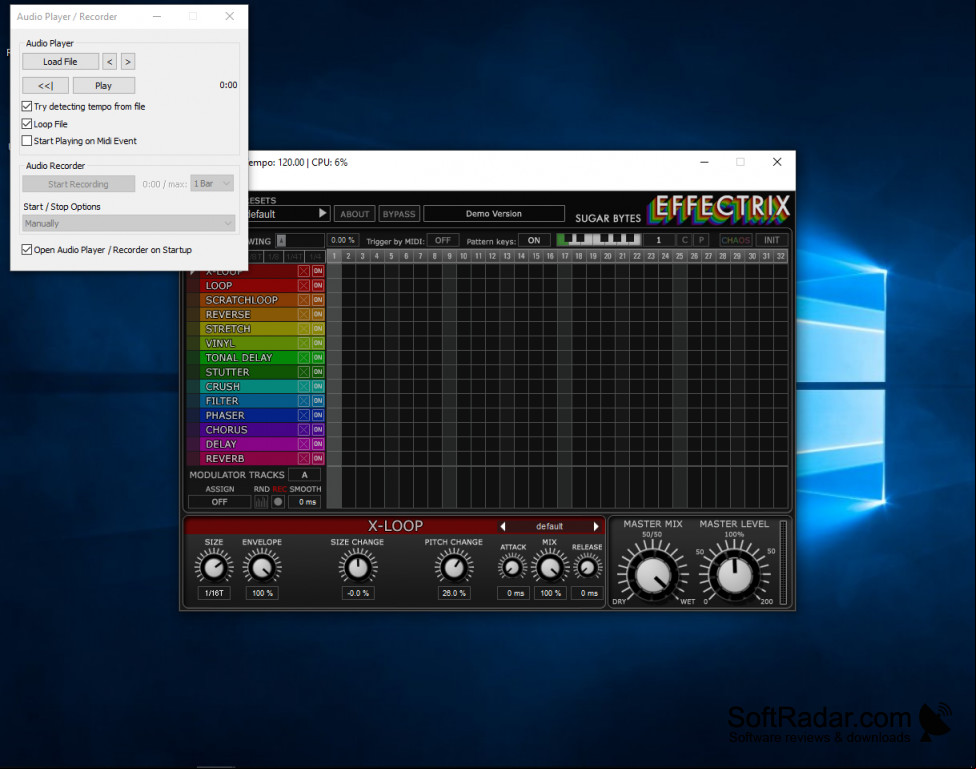
Task: Toggle Pattern keys ON switch
Action: coord(534,240)
